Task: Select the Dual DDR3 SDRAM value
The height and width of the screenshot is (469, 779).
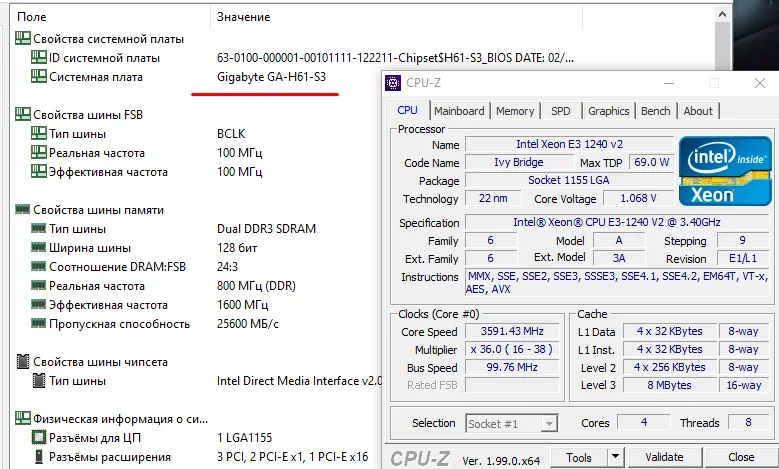Action: (x=266, y=229)
